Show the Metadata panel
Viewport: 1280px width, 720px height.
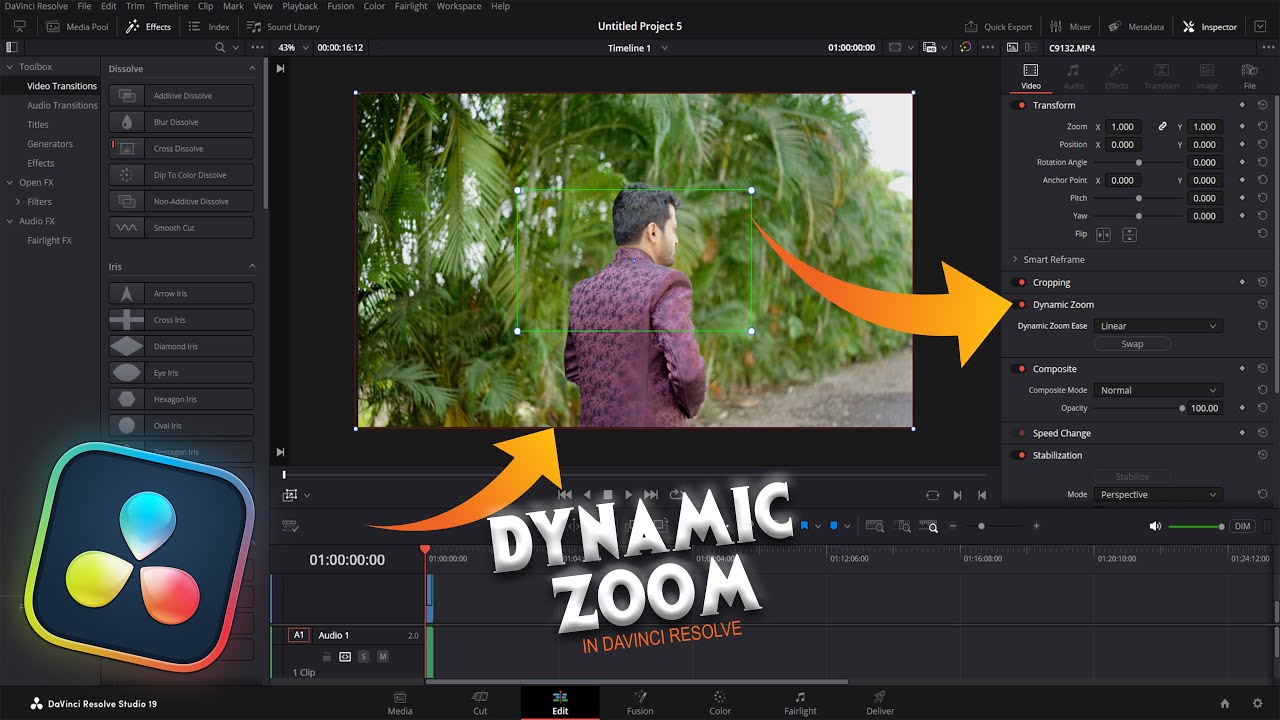1136,27
